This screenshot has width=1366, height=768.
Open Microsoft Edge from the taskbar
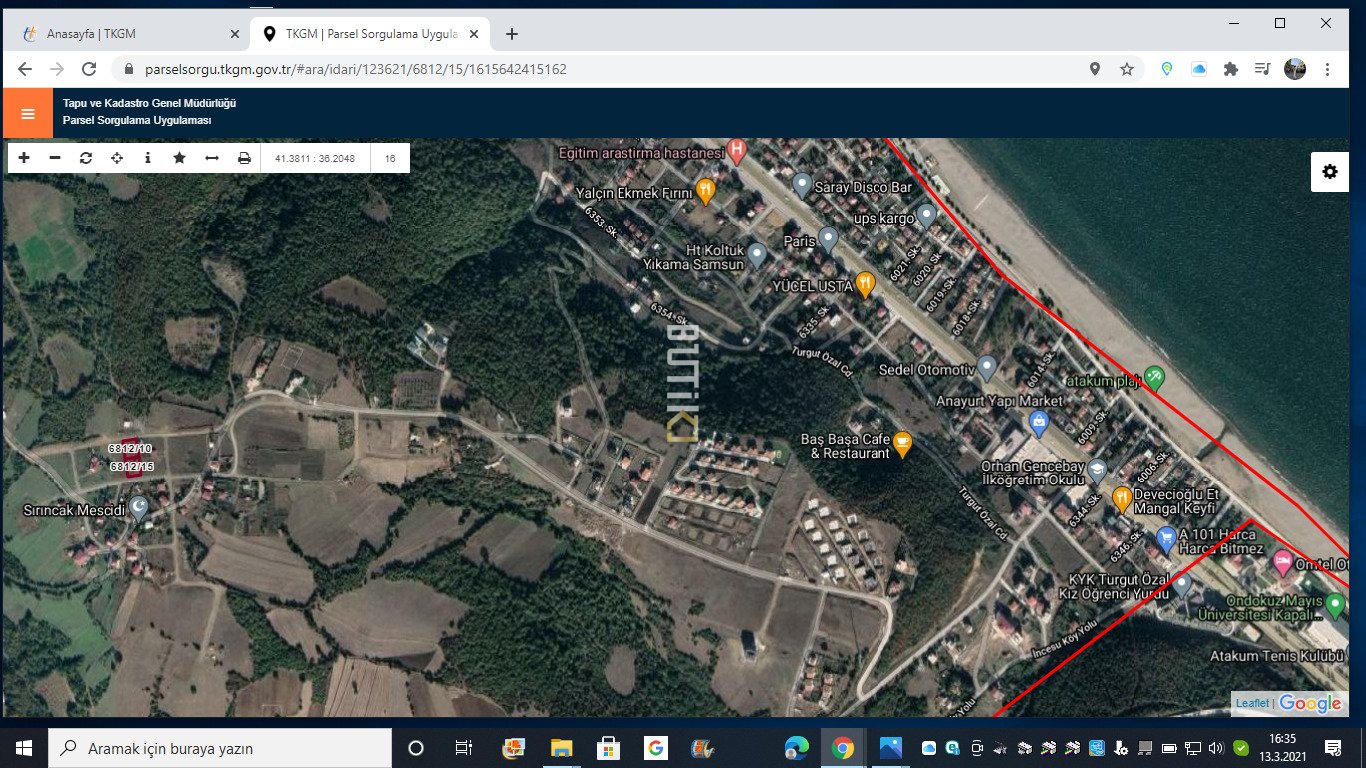pyautogui.click(x=796, y=747)
